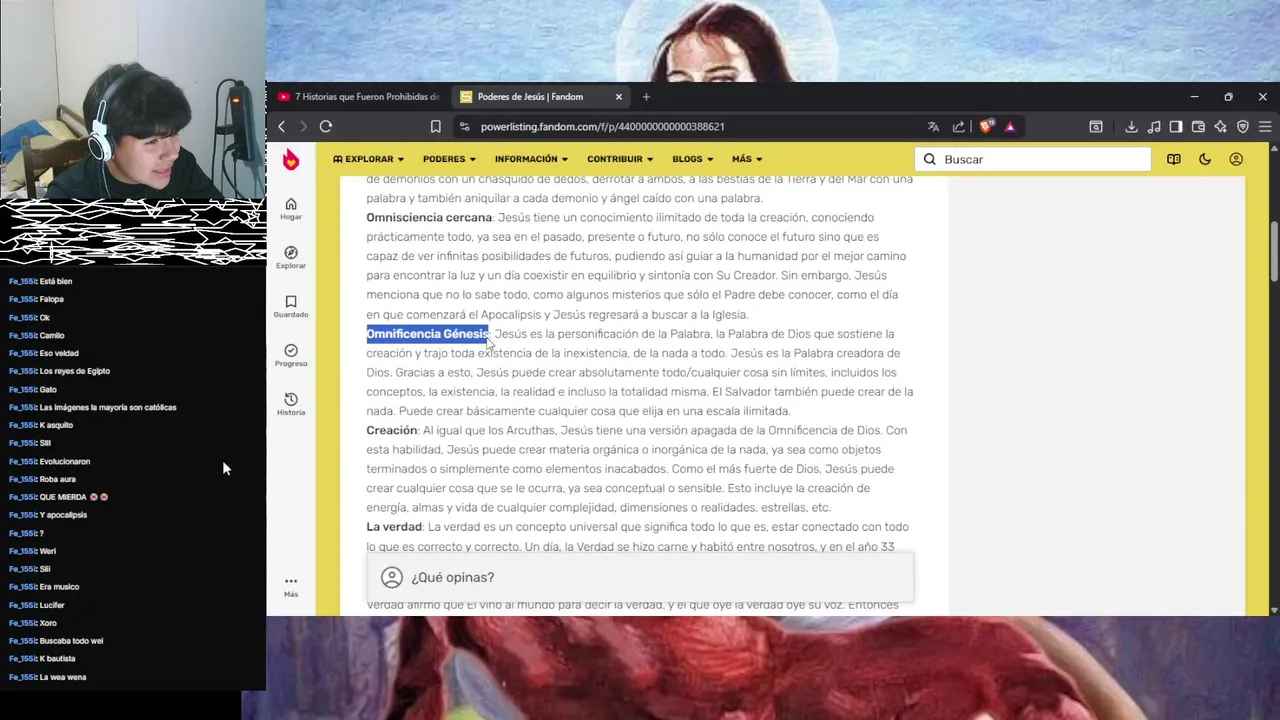Open Progreso in the Fandom sidebar
This screenshot has width=1280, height=720.
(x=291, y=356)
